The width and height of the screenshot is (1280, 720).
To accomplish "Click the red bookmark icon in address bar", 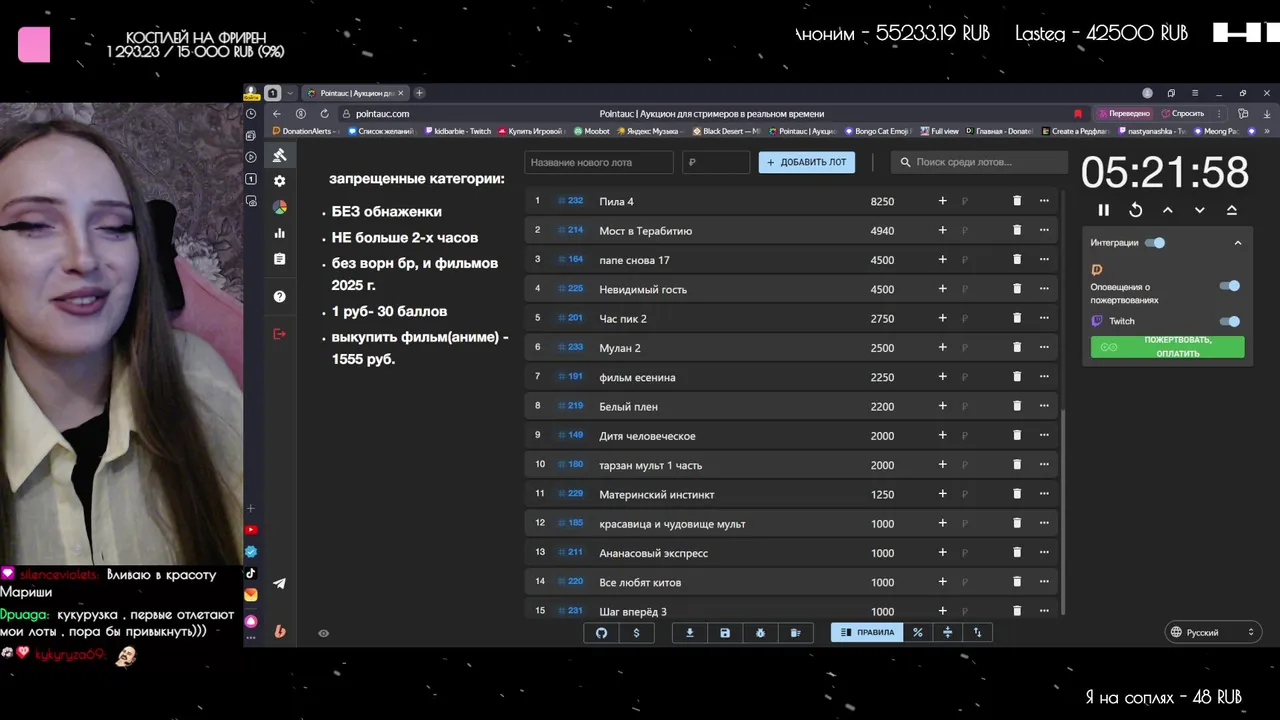I will tap(1078, 113).
